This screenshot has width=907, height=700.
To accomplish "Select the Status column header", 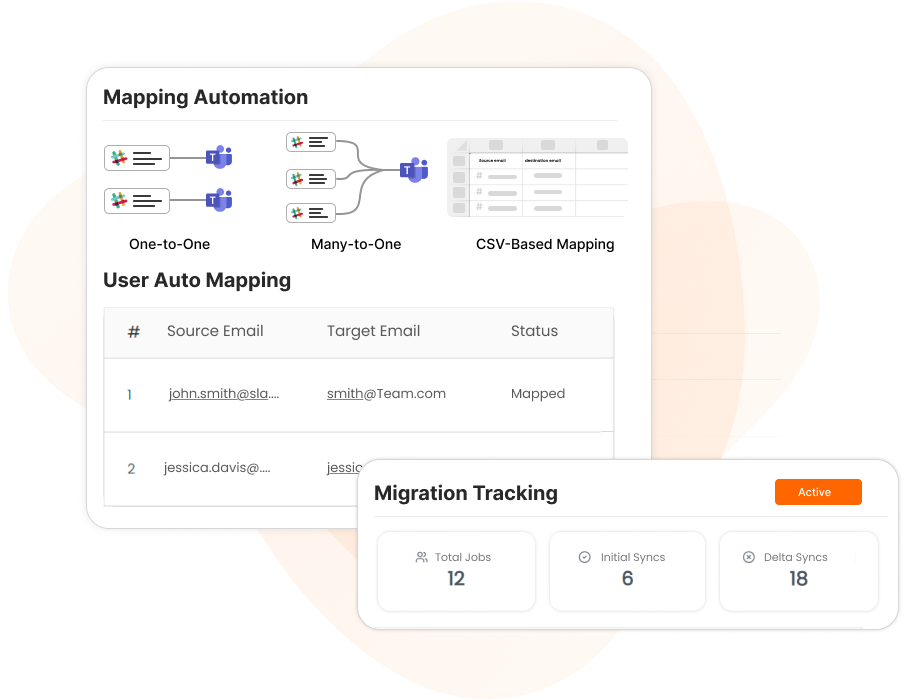I will 534,330.
